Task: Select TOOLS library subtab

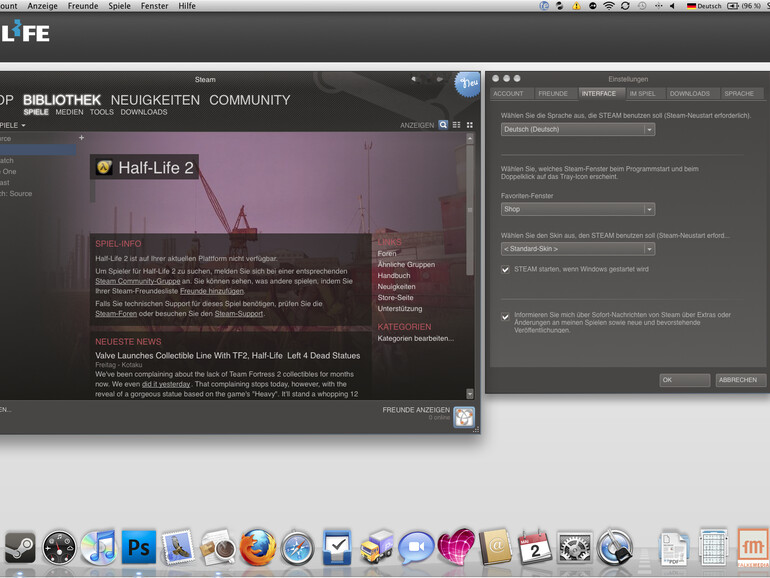Action: click(102, 112)
